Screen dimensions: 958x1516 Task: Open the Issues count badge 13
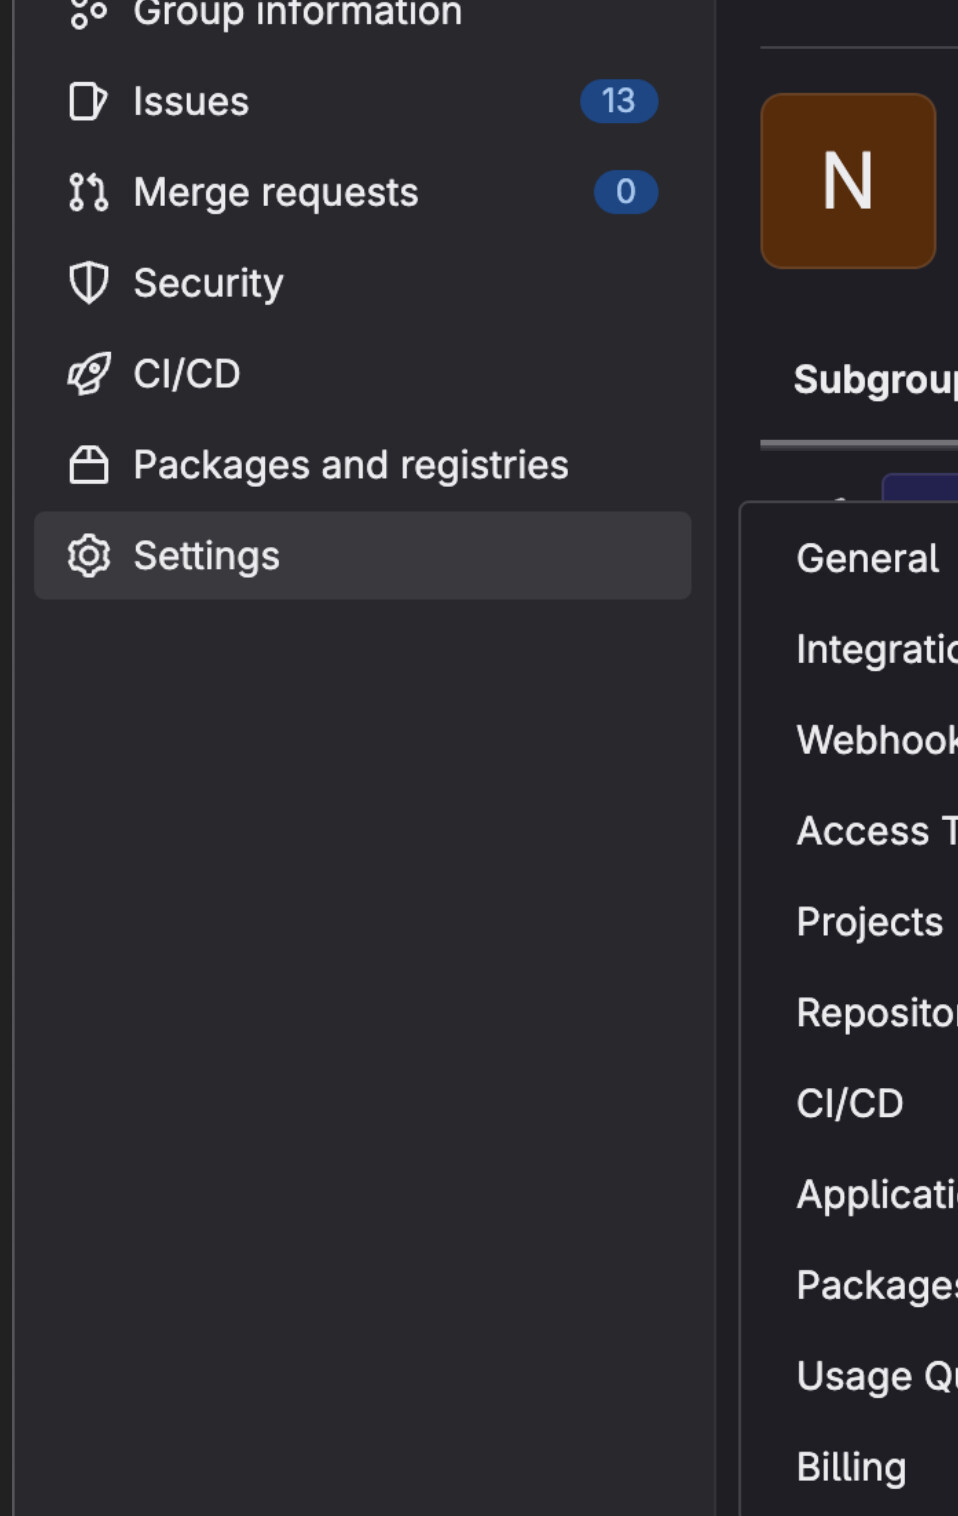pos(618,101)
